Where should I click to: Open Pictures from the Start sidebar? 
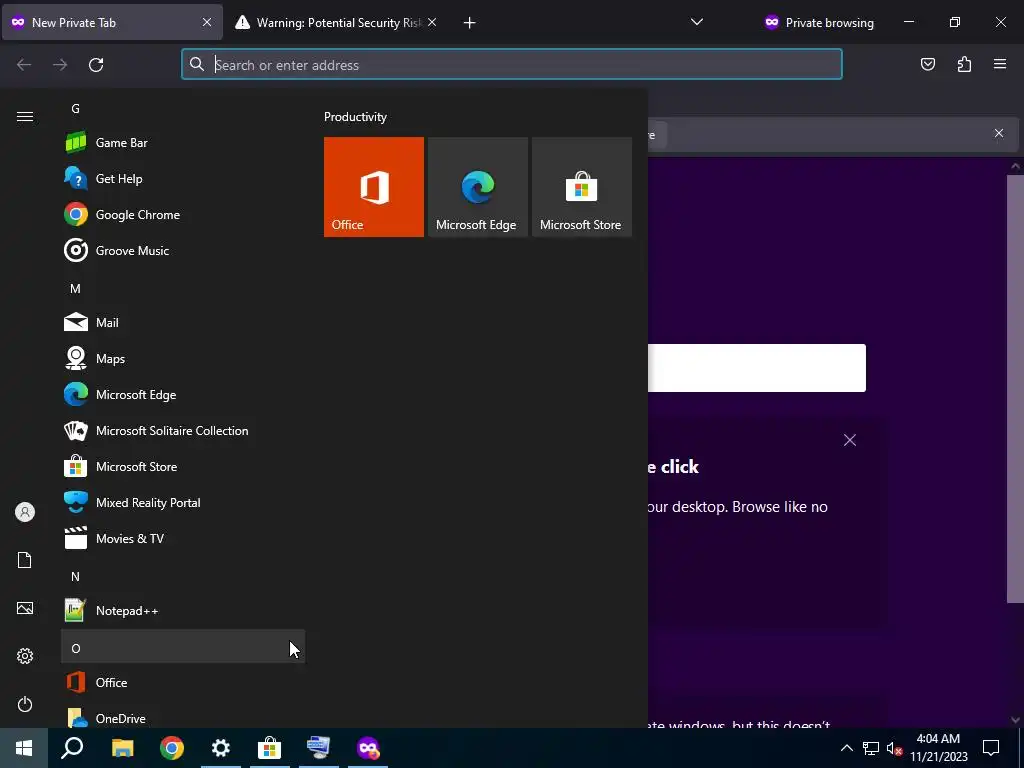click(x=25, y=608)
